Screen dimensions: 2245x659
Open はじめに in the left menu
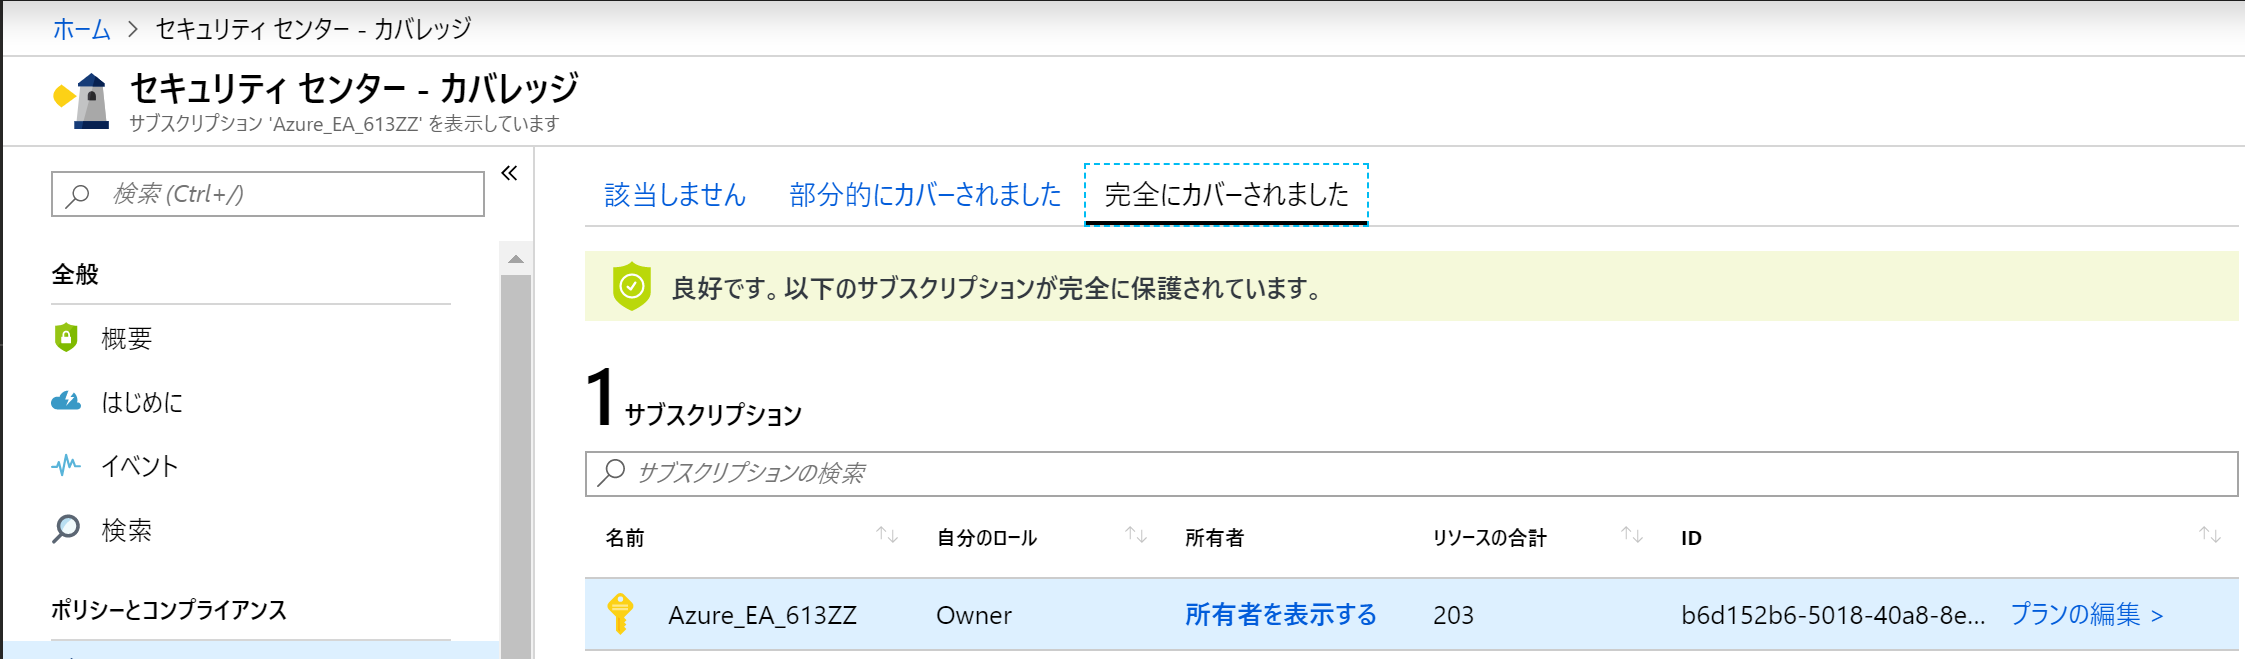click(x=142, y=402)
